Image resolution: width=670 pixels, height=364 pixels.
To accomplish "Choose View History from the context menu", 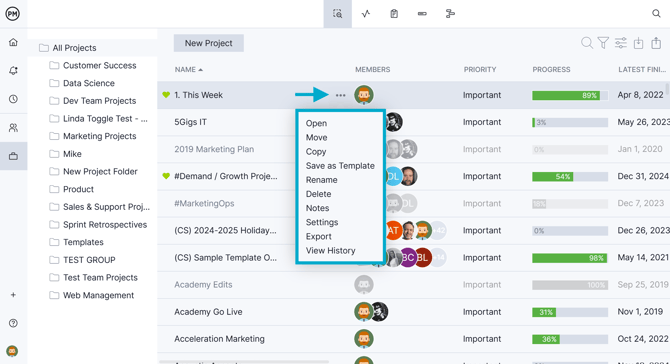I will click(330, 250).
